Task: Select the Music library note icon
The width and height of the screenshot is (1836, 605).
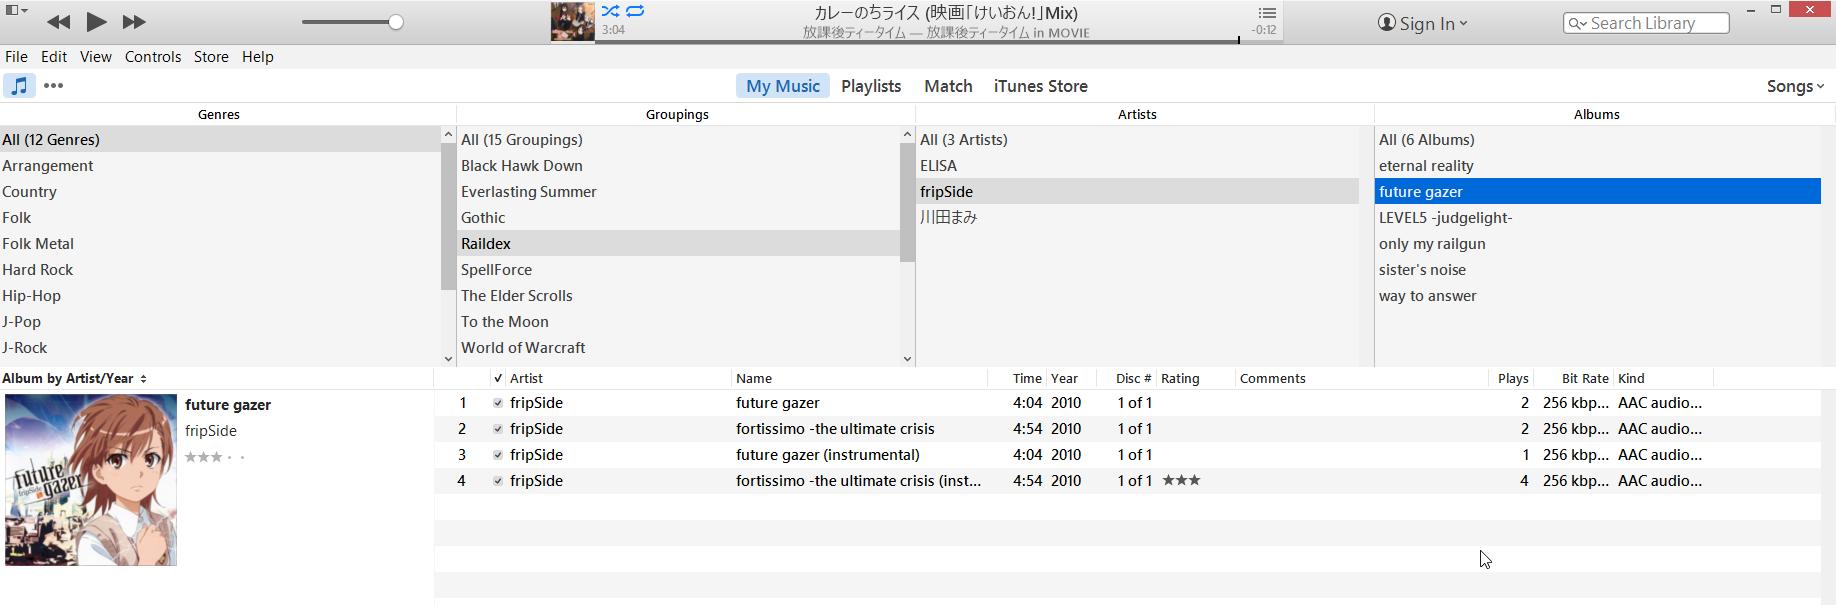Action: [x=19, y=86]
